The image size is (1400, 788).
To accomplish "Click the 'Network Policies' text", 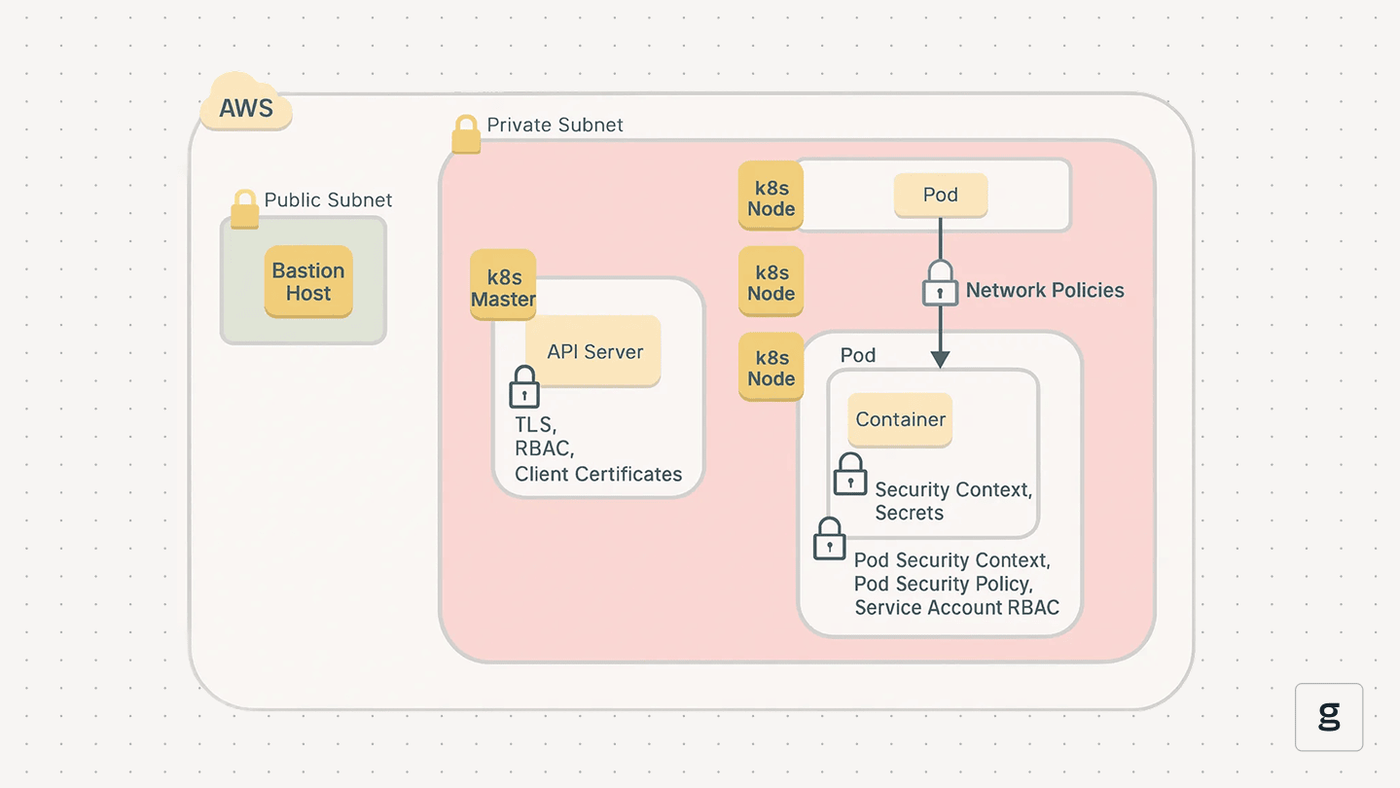I will pyautogui.click(x=1045, y=291).
